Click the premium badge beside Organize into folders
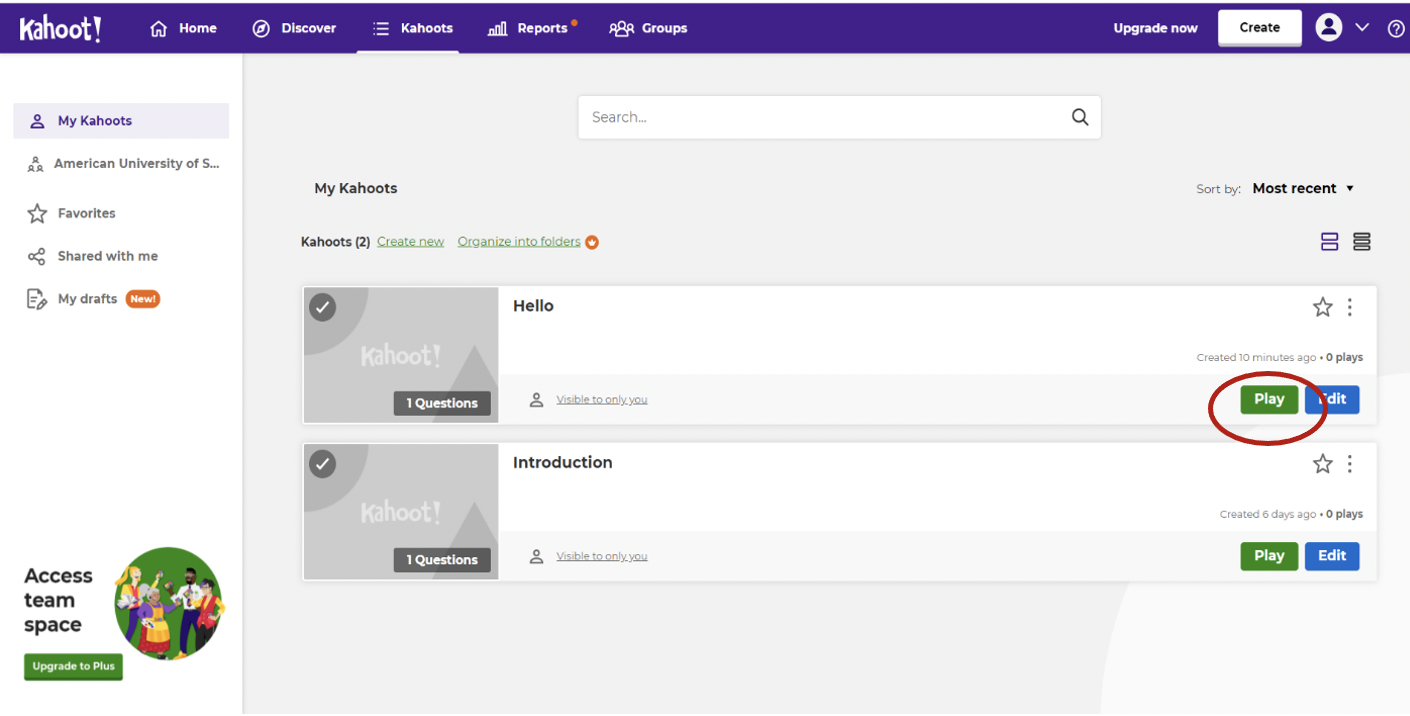This screenshot has width=1410, height=716. [x=592, y=242]
